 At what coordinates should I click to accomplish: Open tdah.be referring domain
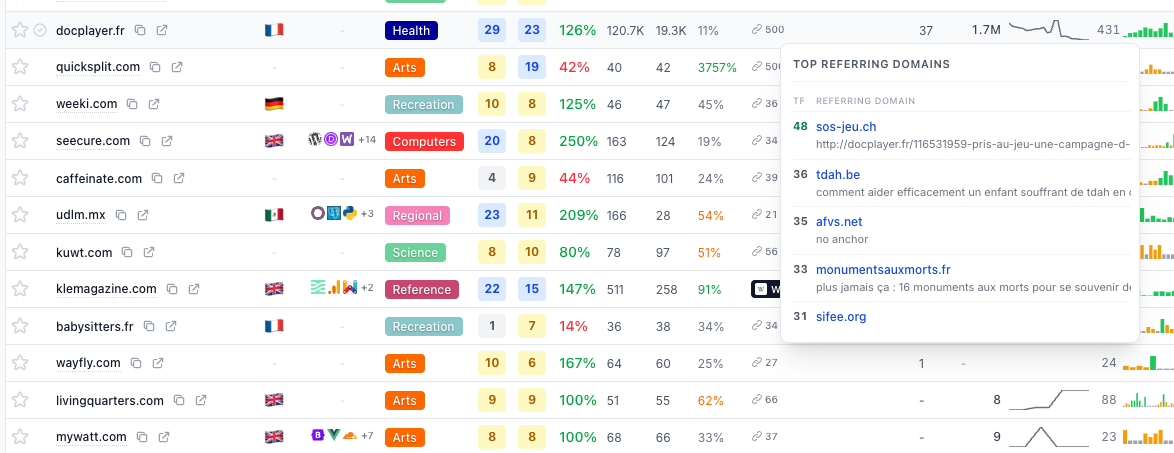tap(838, 174)
